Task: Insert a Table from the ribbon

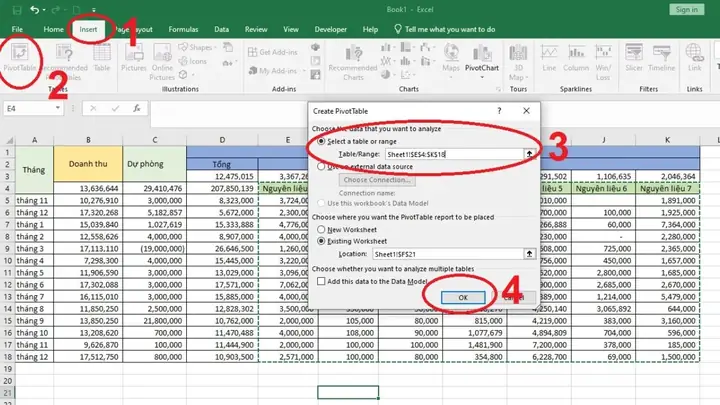Action: [101, 58]
